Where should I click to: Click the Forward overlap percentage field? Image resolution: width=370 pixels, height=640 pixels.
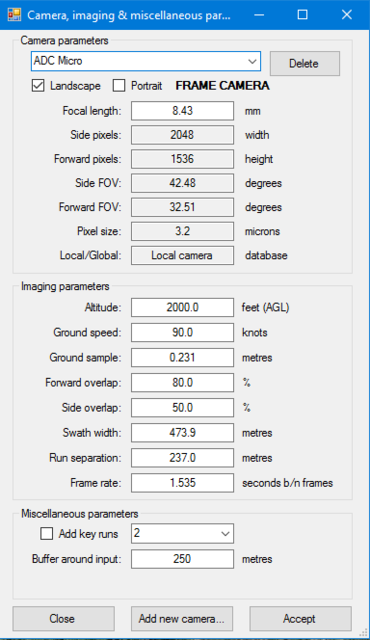(182, 382)
